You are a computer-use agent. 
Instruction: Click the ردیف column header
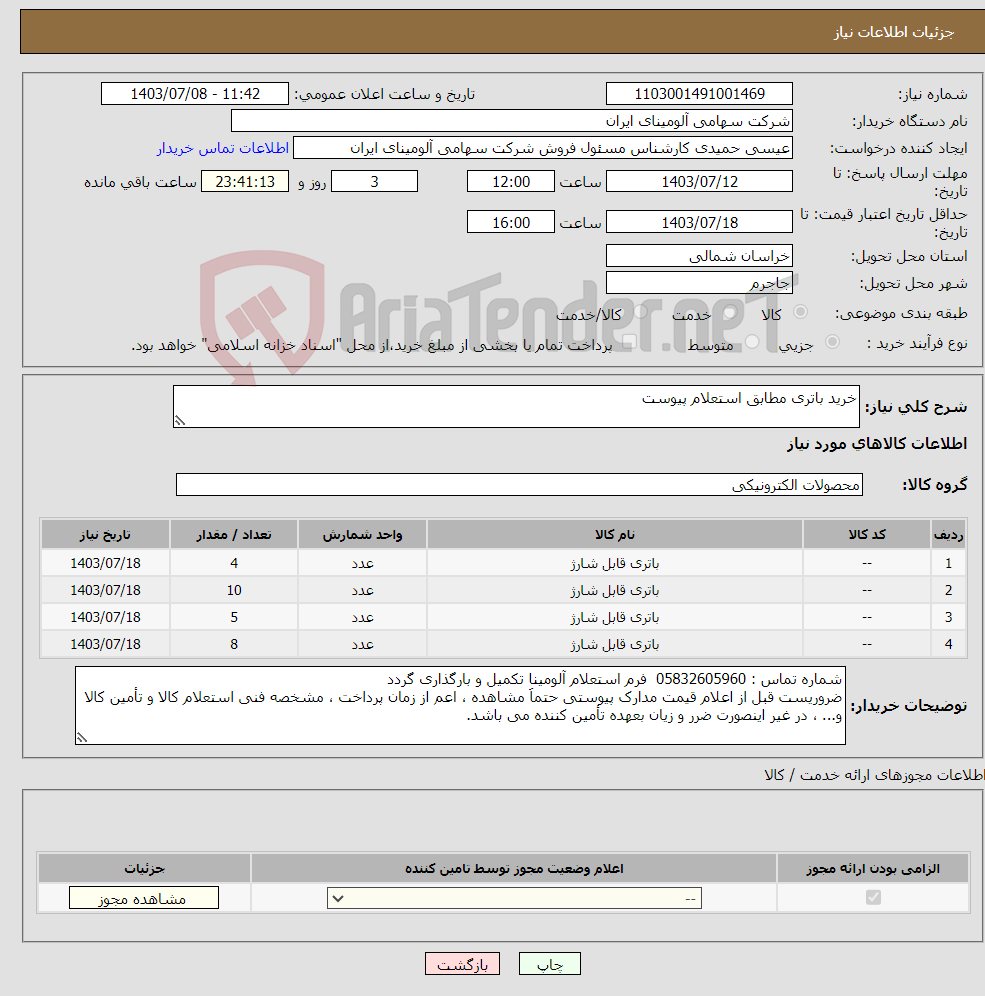point(948,534)
